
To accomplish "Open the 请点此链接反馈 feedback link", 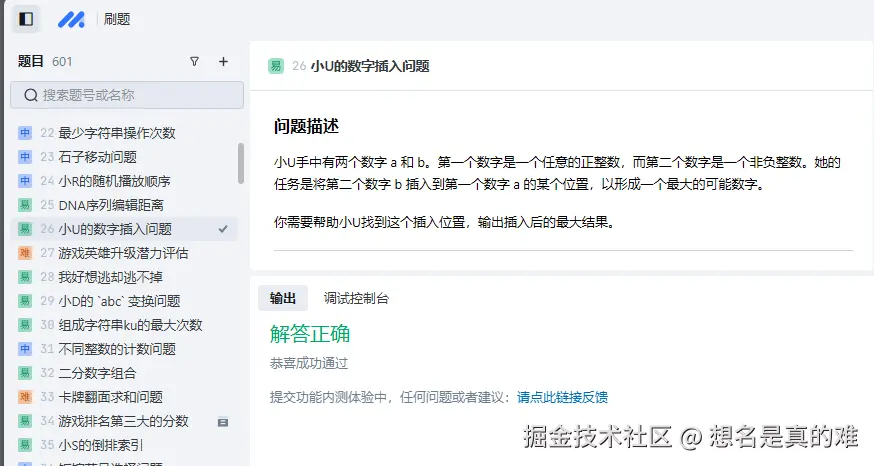I will tap(562, 397).
